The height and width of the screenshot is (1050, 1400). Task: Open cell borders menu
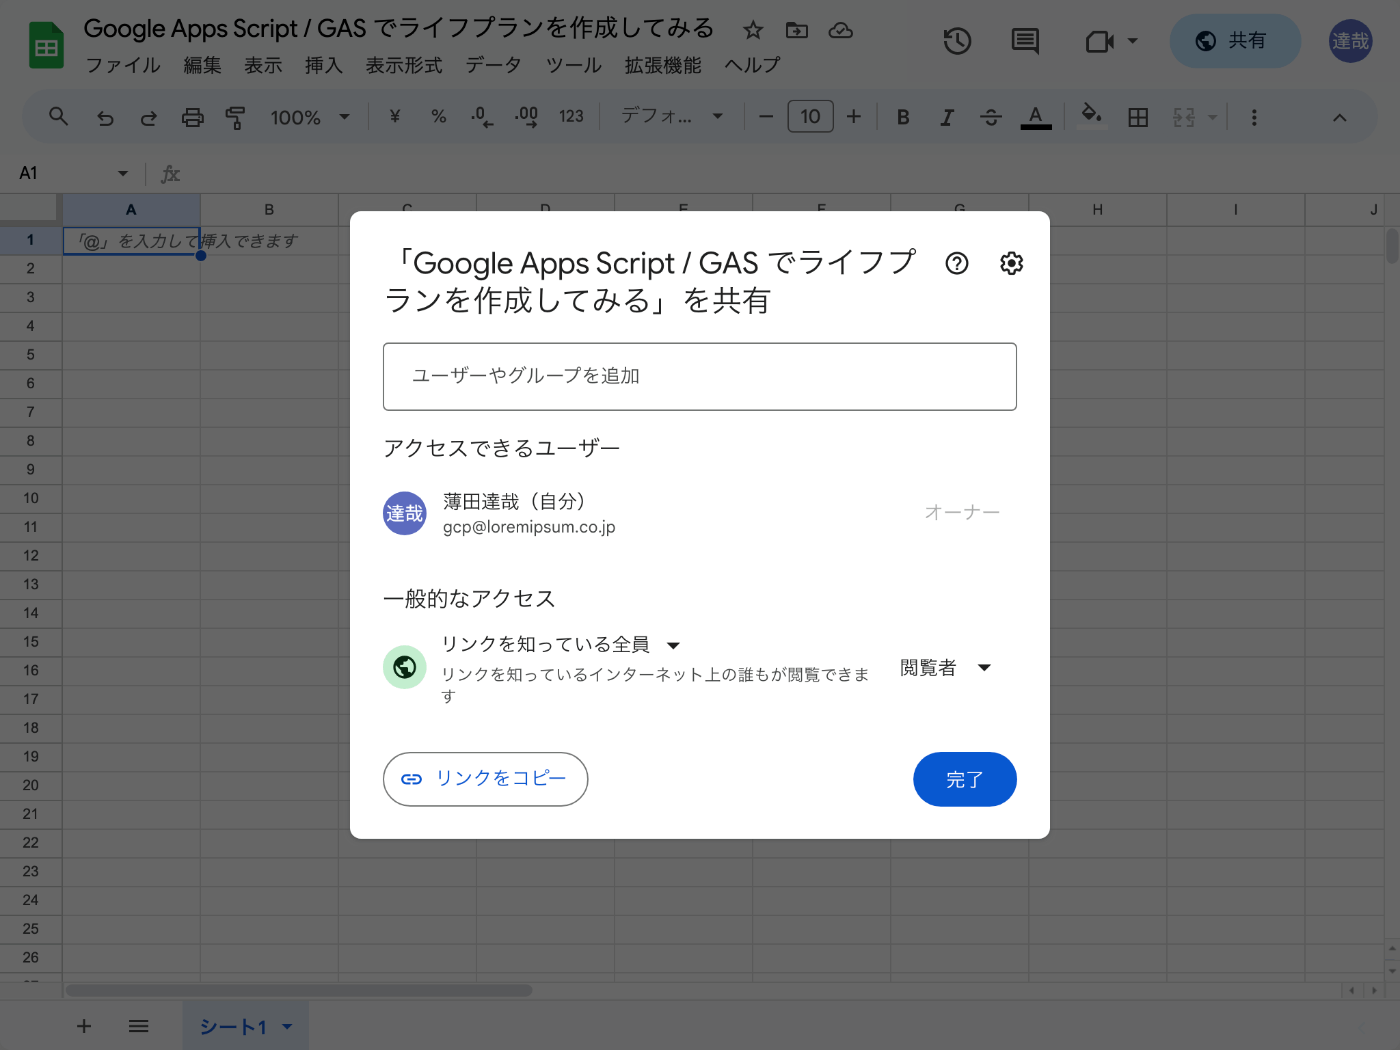coord(1138,117)
